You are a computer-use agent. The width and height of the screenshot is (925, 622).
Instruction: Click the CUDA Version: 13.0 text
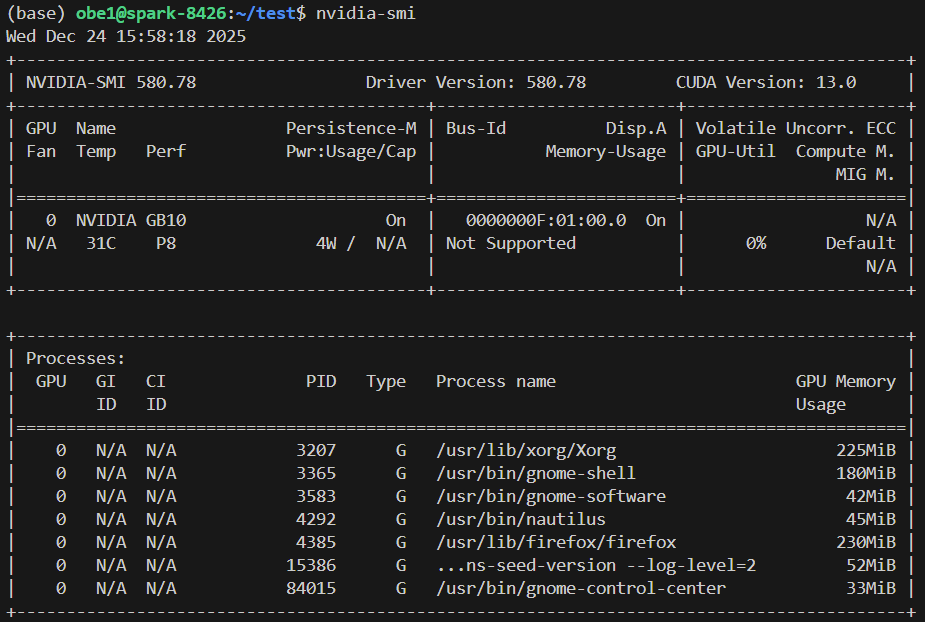[766, 82]
